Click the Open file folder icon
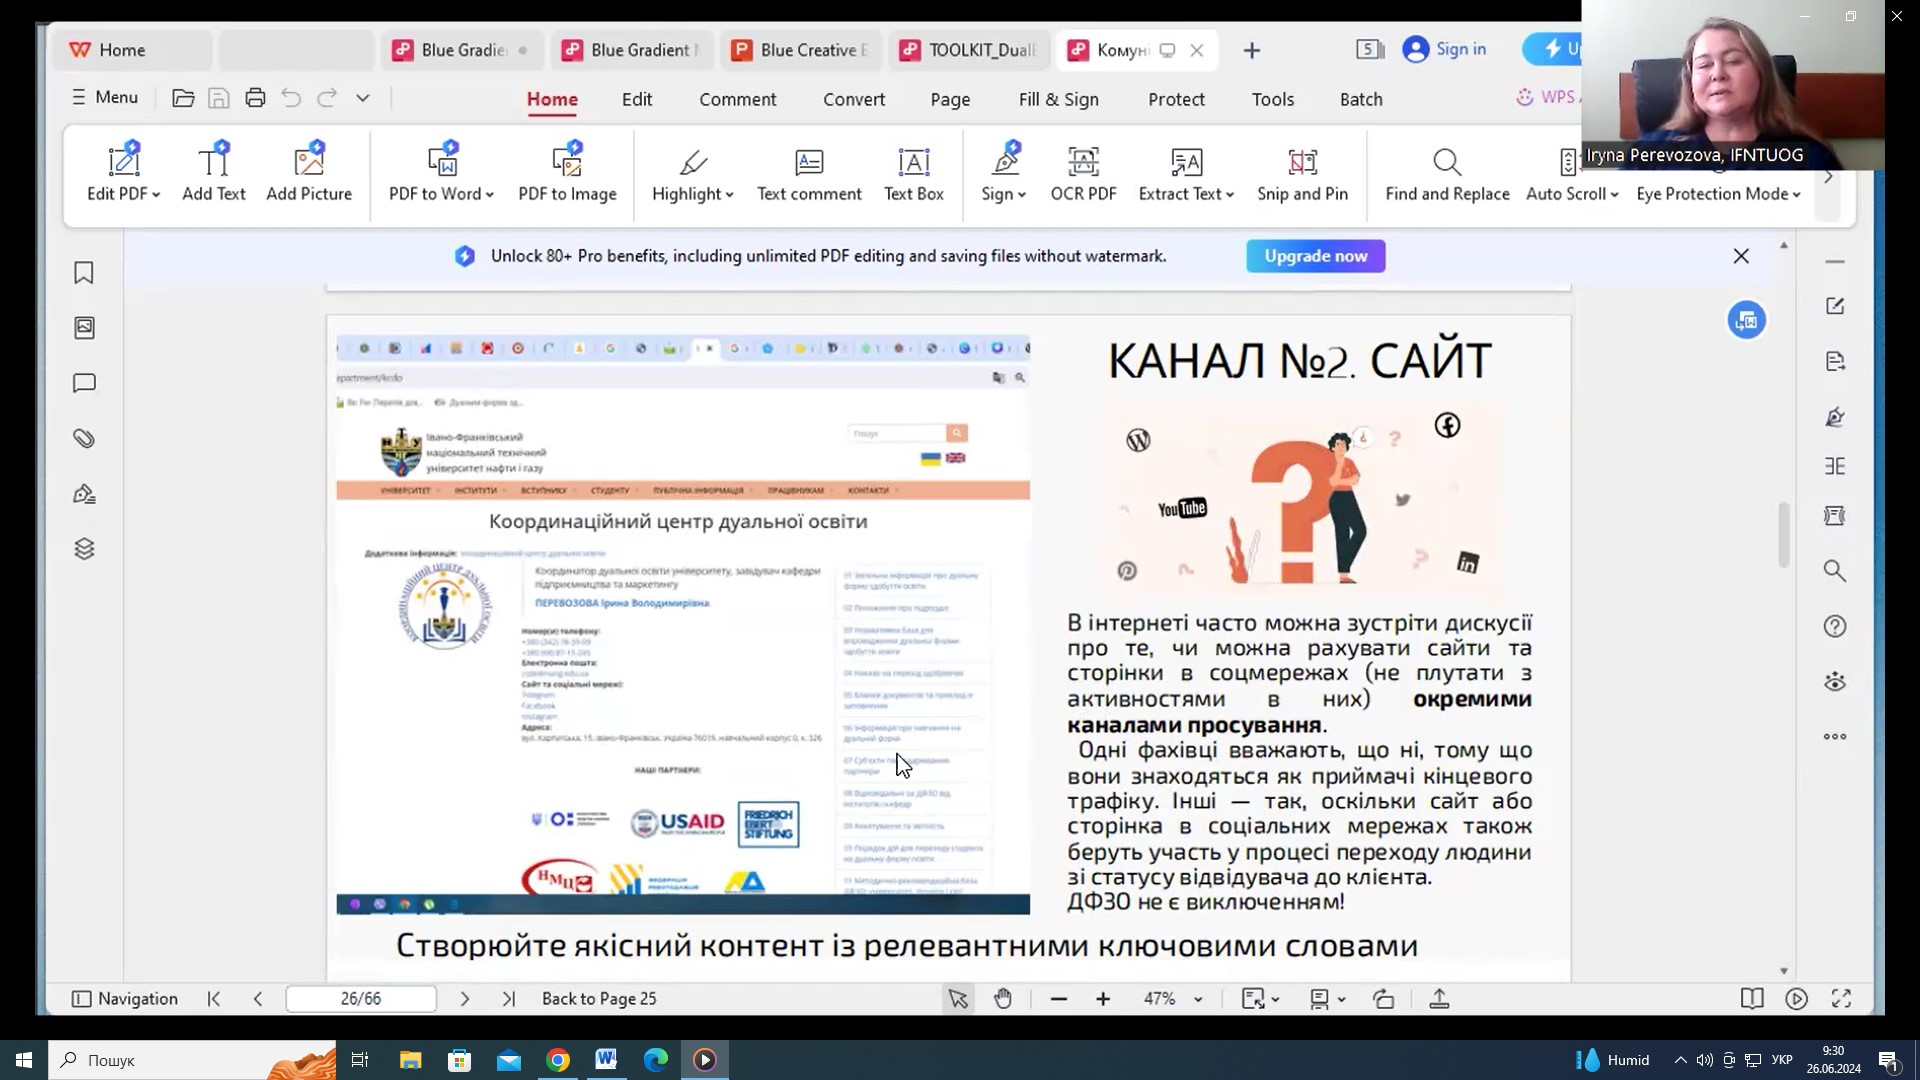Viewport: 1920px width, 1080px height. [183, 98]
